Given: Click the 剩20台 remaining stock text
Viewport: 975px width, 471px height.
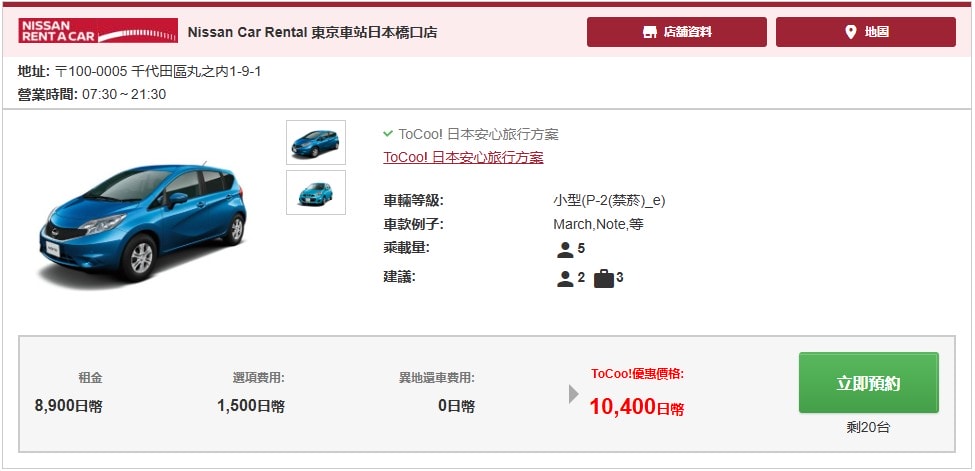Looking at the screenshot, I should click(868, 427).
